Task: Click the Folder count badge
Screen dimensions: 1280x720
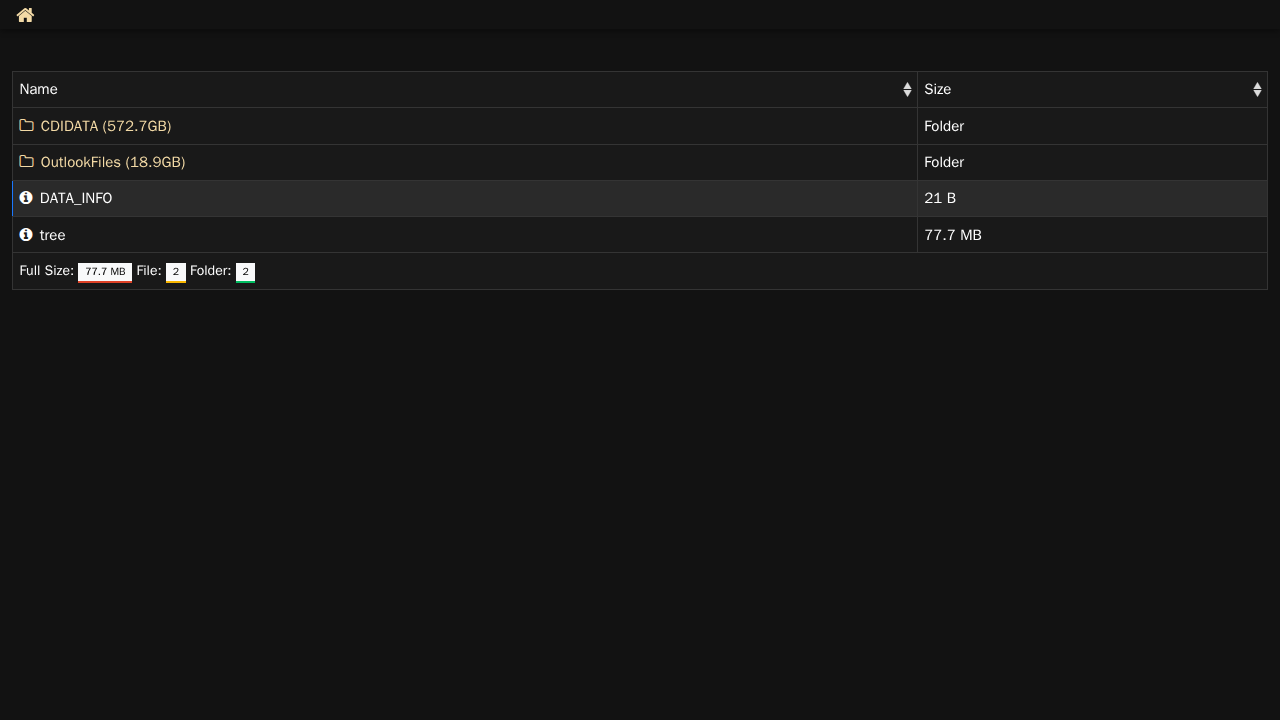Action: pyautogui.click(x=245, y=272)
